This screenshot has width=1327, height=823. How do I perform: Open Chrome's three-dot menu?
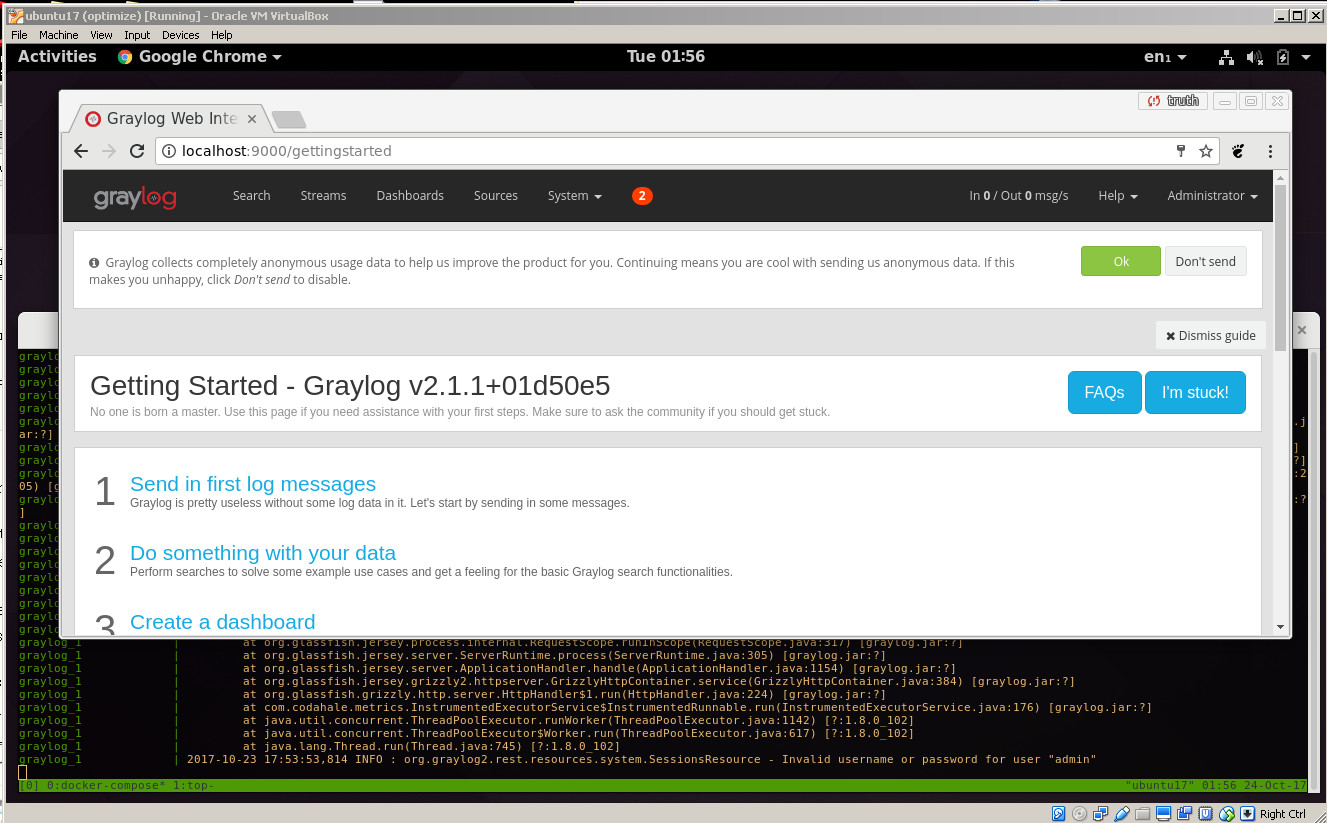pyautogui.click(x=1270, y=151)
